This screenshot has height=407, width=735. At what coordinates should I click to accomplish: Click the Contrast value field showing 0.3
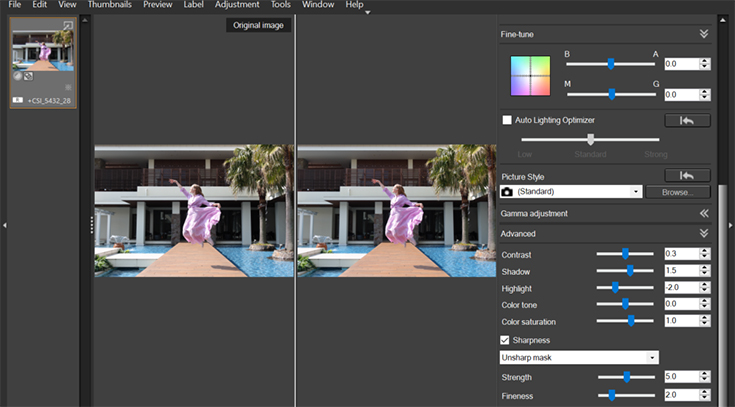682,254
